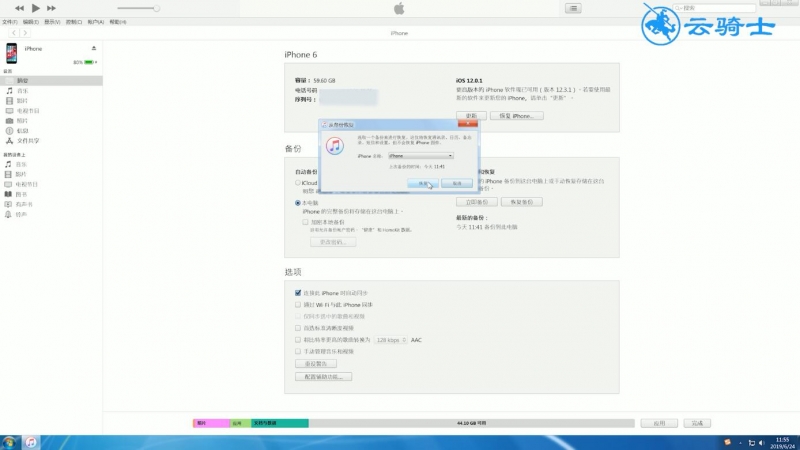800x450 pixels.
Task: Click the 应用 apply button at the bottom
Action: pyautogui.click(x=659, y=423)
